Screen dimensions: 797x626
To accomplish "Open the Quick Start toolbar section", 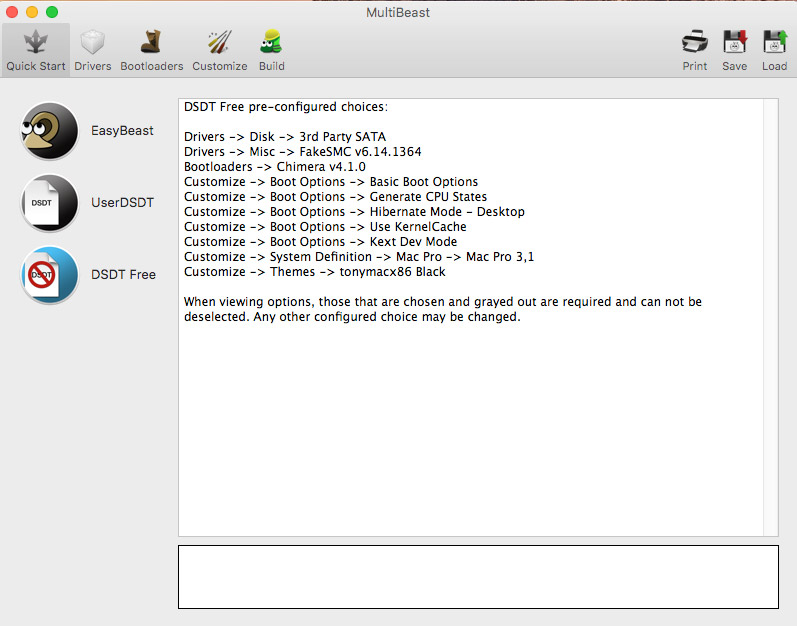I will (36, 51).
